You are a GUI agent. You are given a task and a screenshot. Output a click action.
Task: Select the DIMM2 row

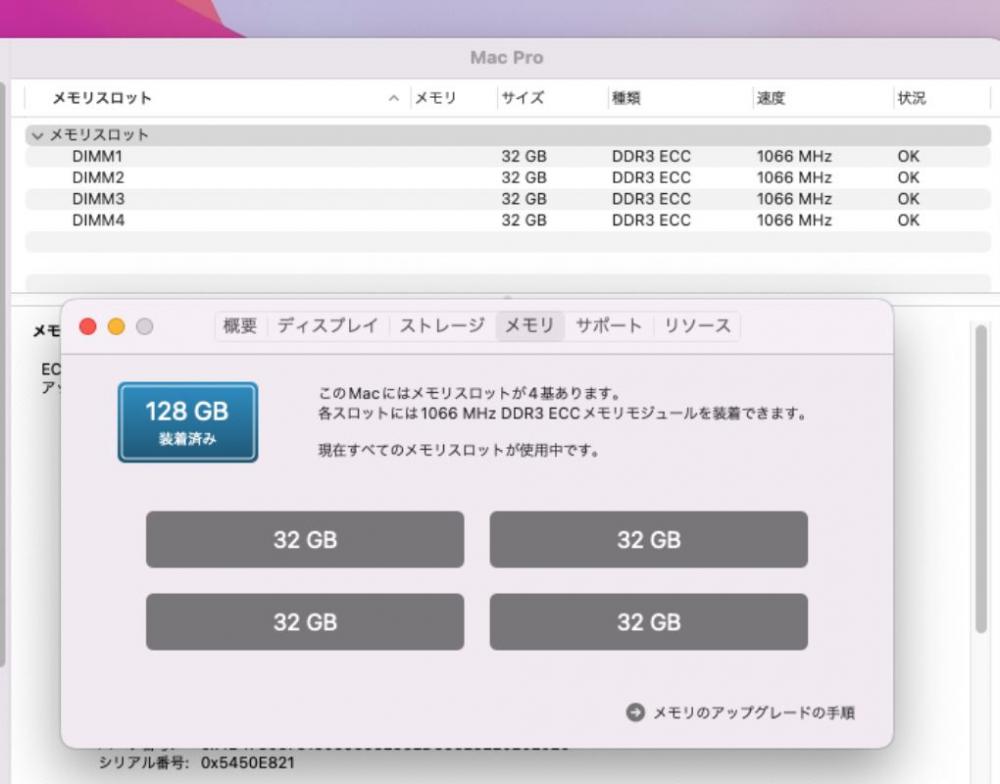tap(508, 177)
